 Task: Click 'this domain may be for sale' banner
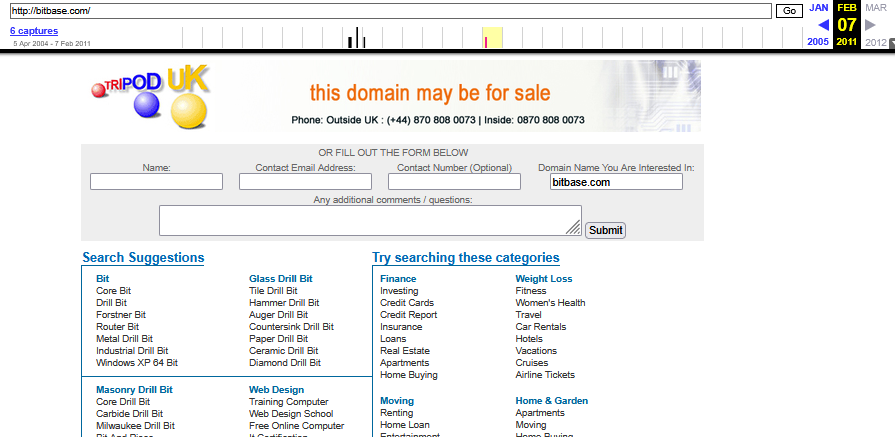(x=430, y=92)
